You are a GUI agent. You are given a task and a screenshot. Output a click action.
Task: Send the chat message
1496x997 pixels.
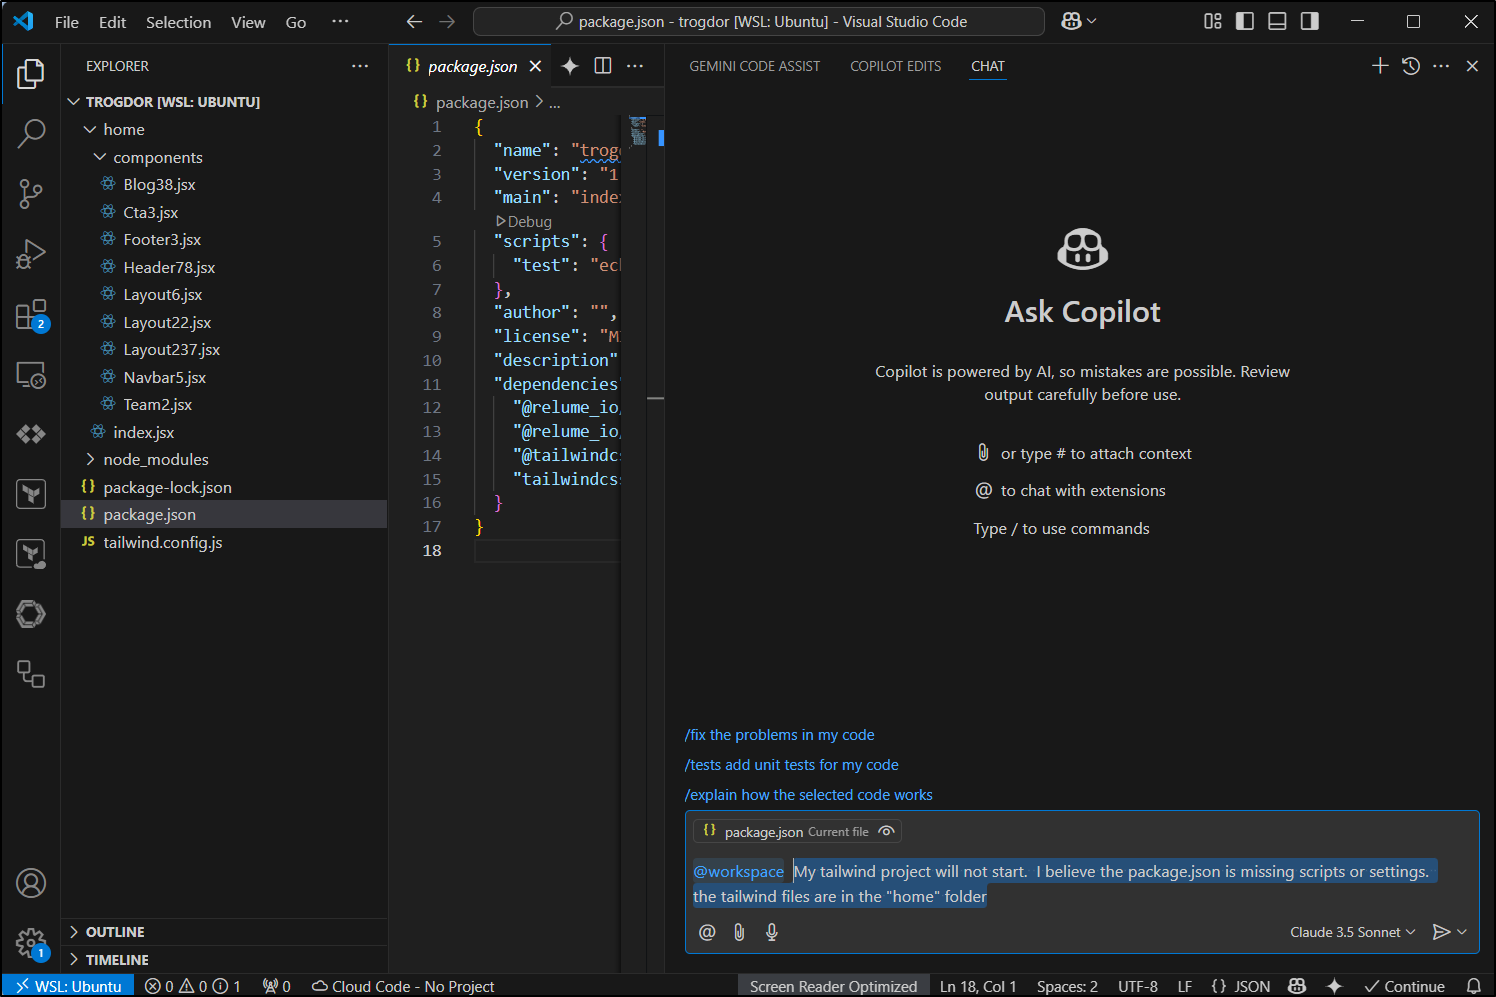(1441, 932)
